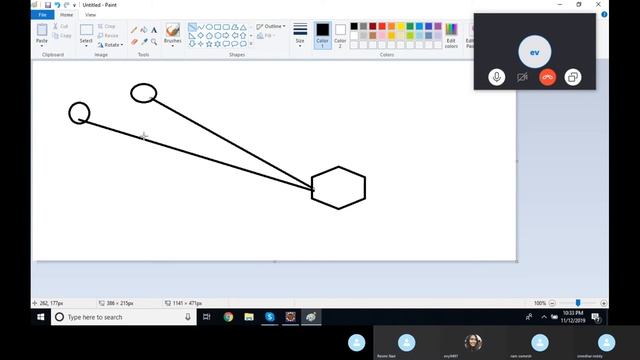Select the Right arrow shape

click(x=226, y=36)
